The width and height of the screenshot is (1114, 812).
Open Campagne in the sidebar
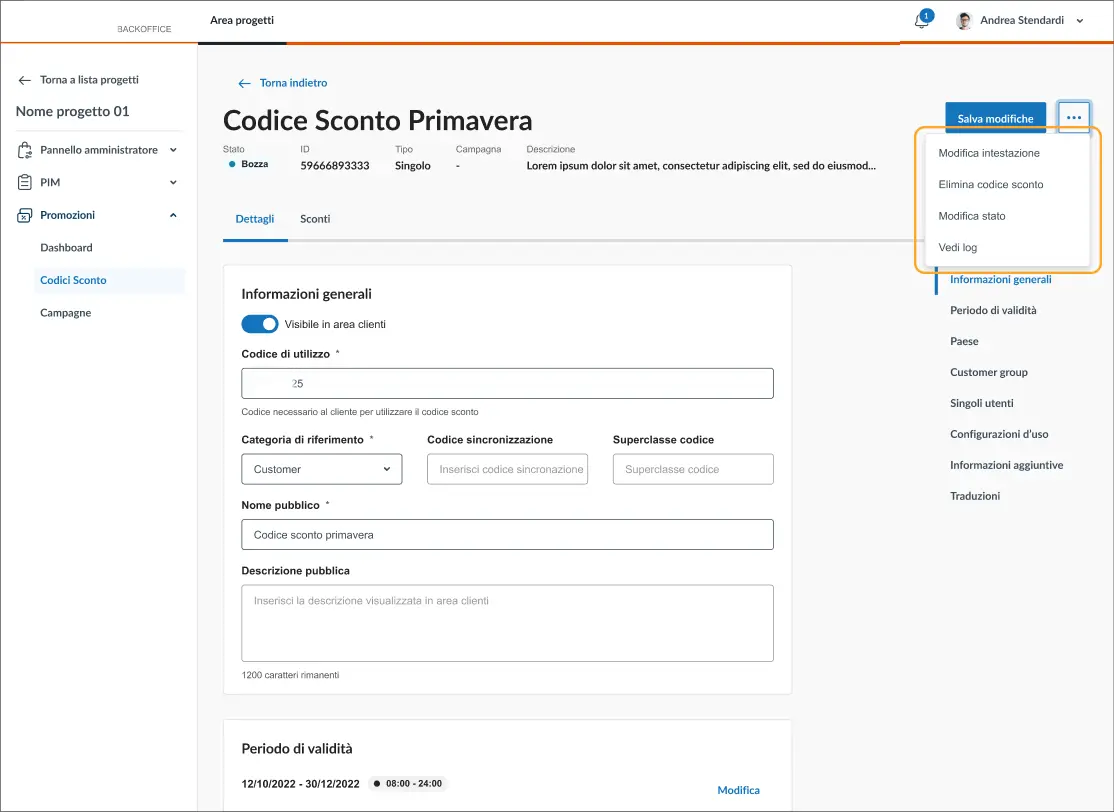[x=65, y=313]
